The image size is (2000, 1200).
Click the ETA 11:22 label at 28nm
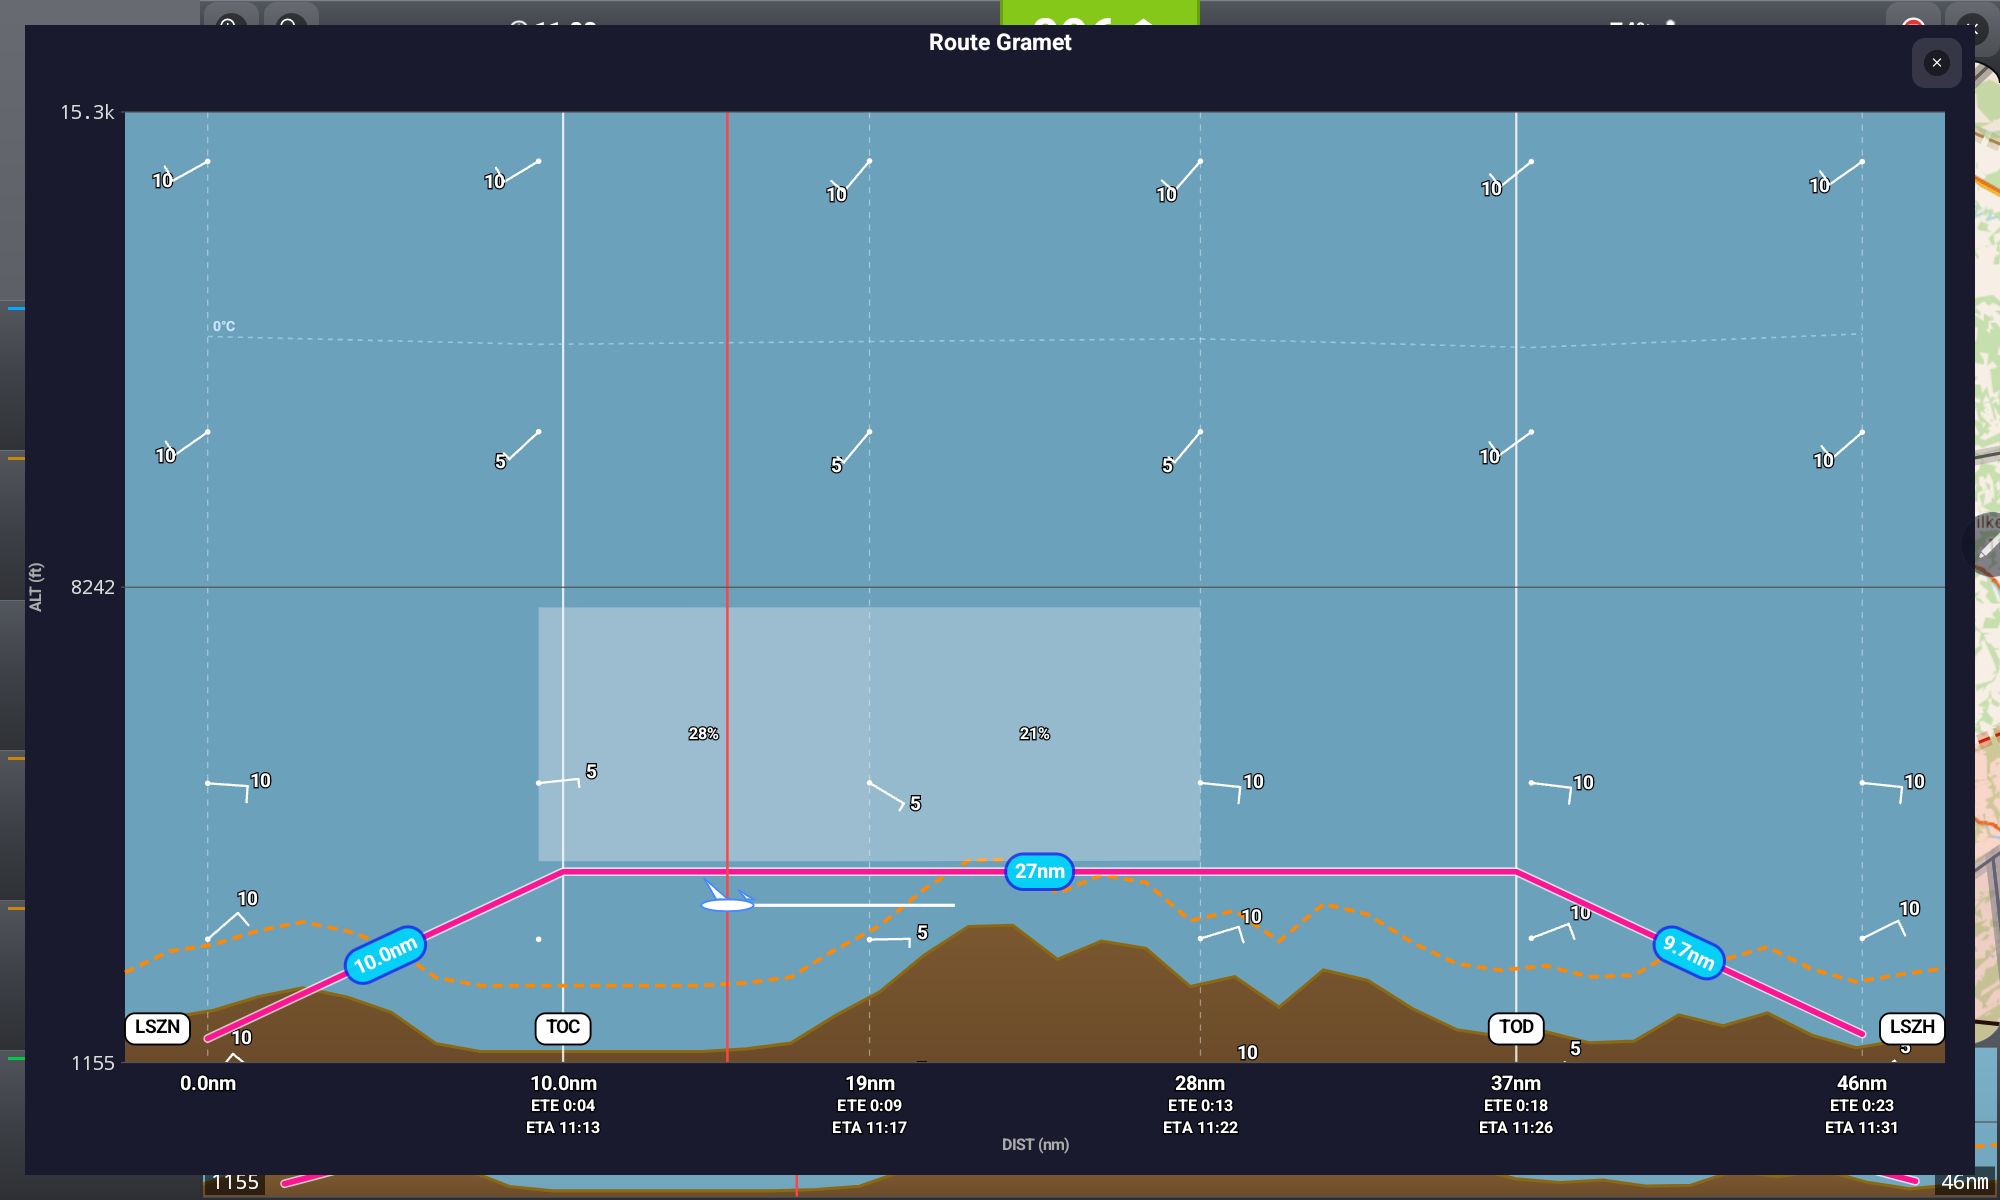coord(1200,1127)
